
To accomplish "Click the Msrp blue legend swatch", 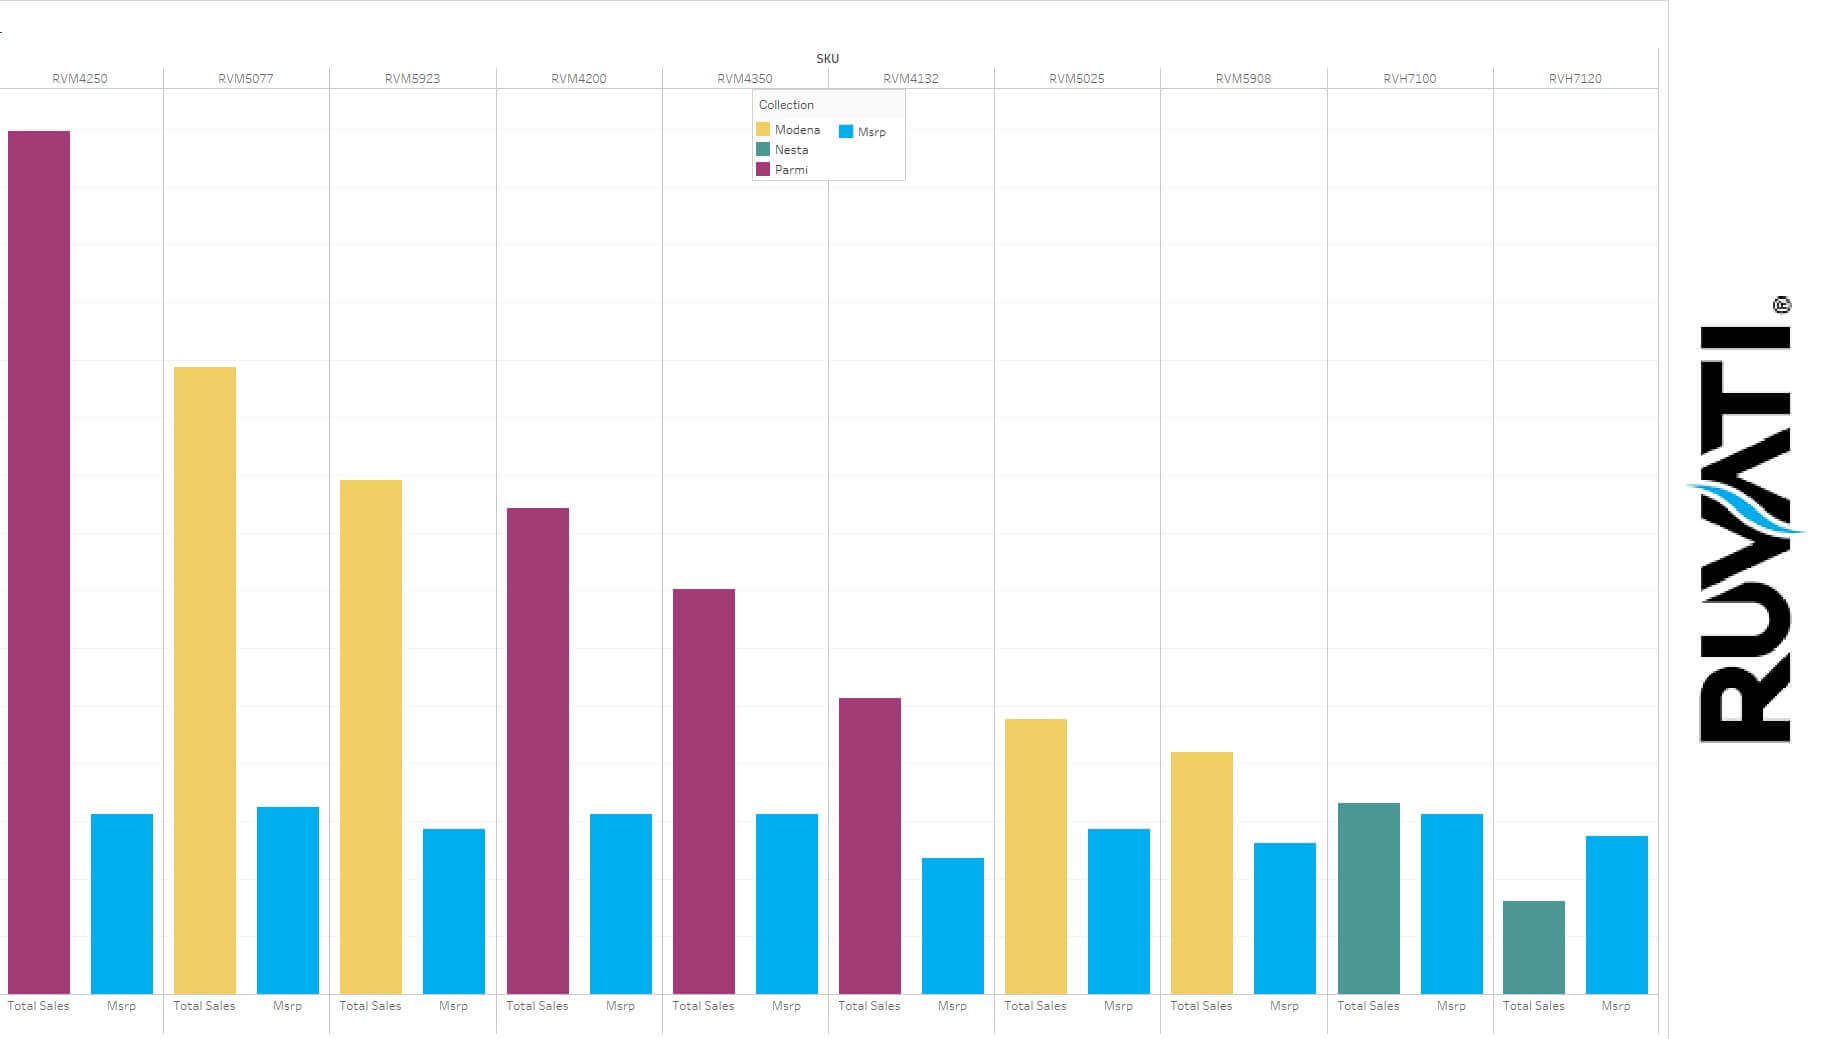I will click(846, 132).
